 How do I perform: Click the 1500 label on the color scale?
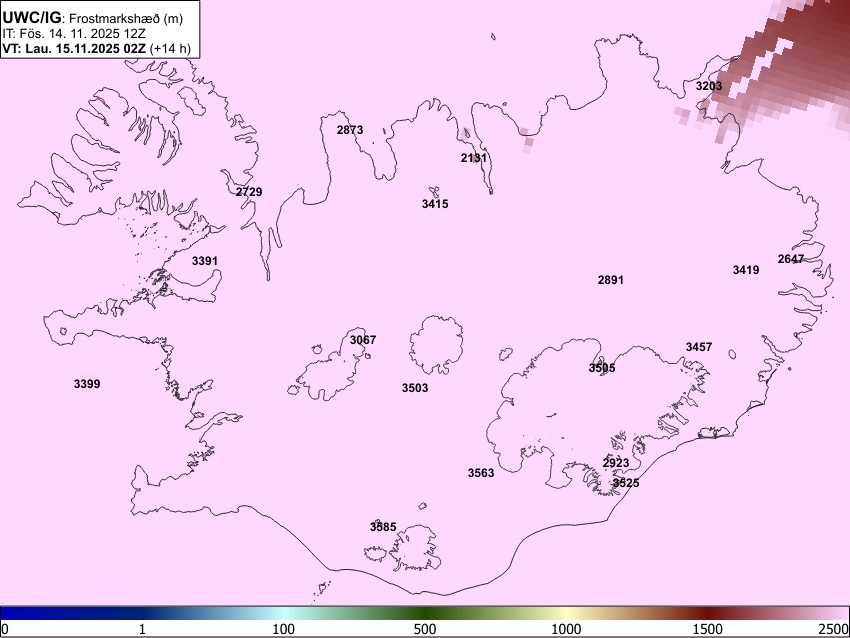pos(708,629)
